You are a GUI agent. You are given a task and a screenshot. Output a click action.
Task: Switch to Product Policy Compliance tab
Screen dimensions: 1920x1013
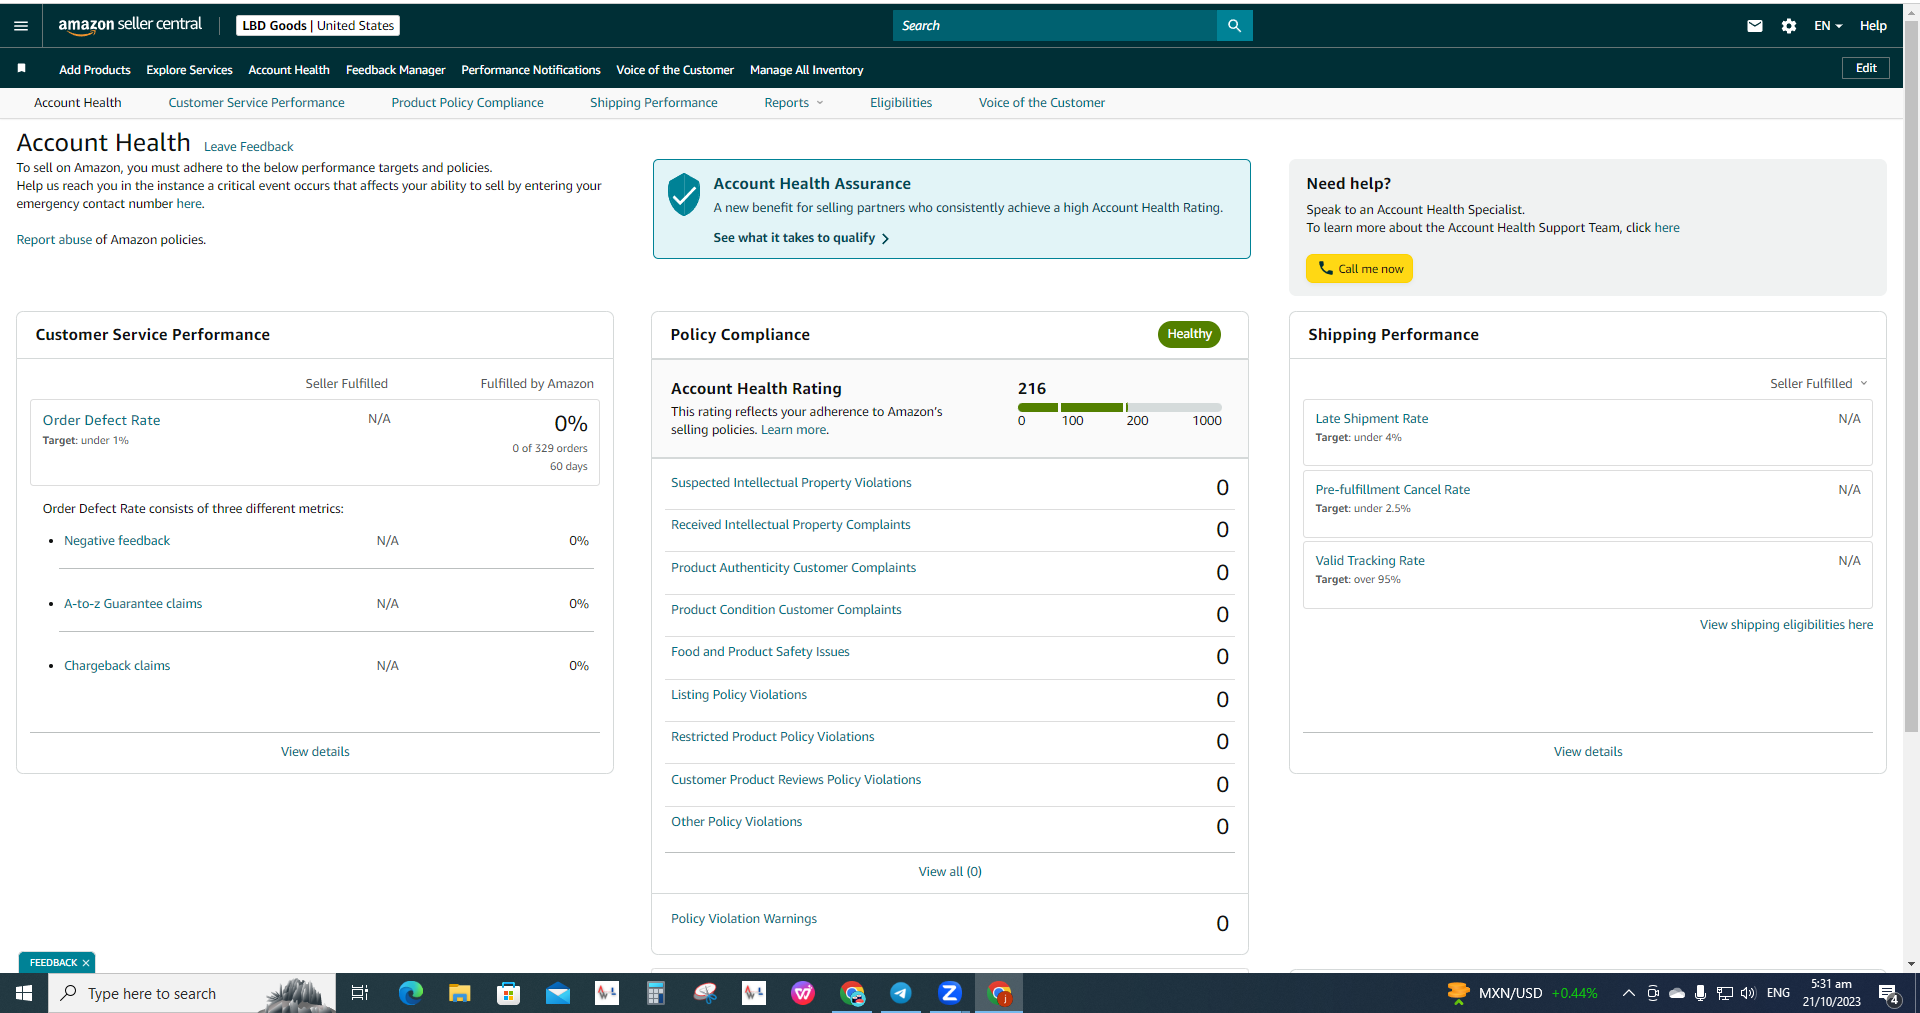(467, 103)
